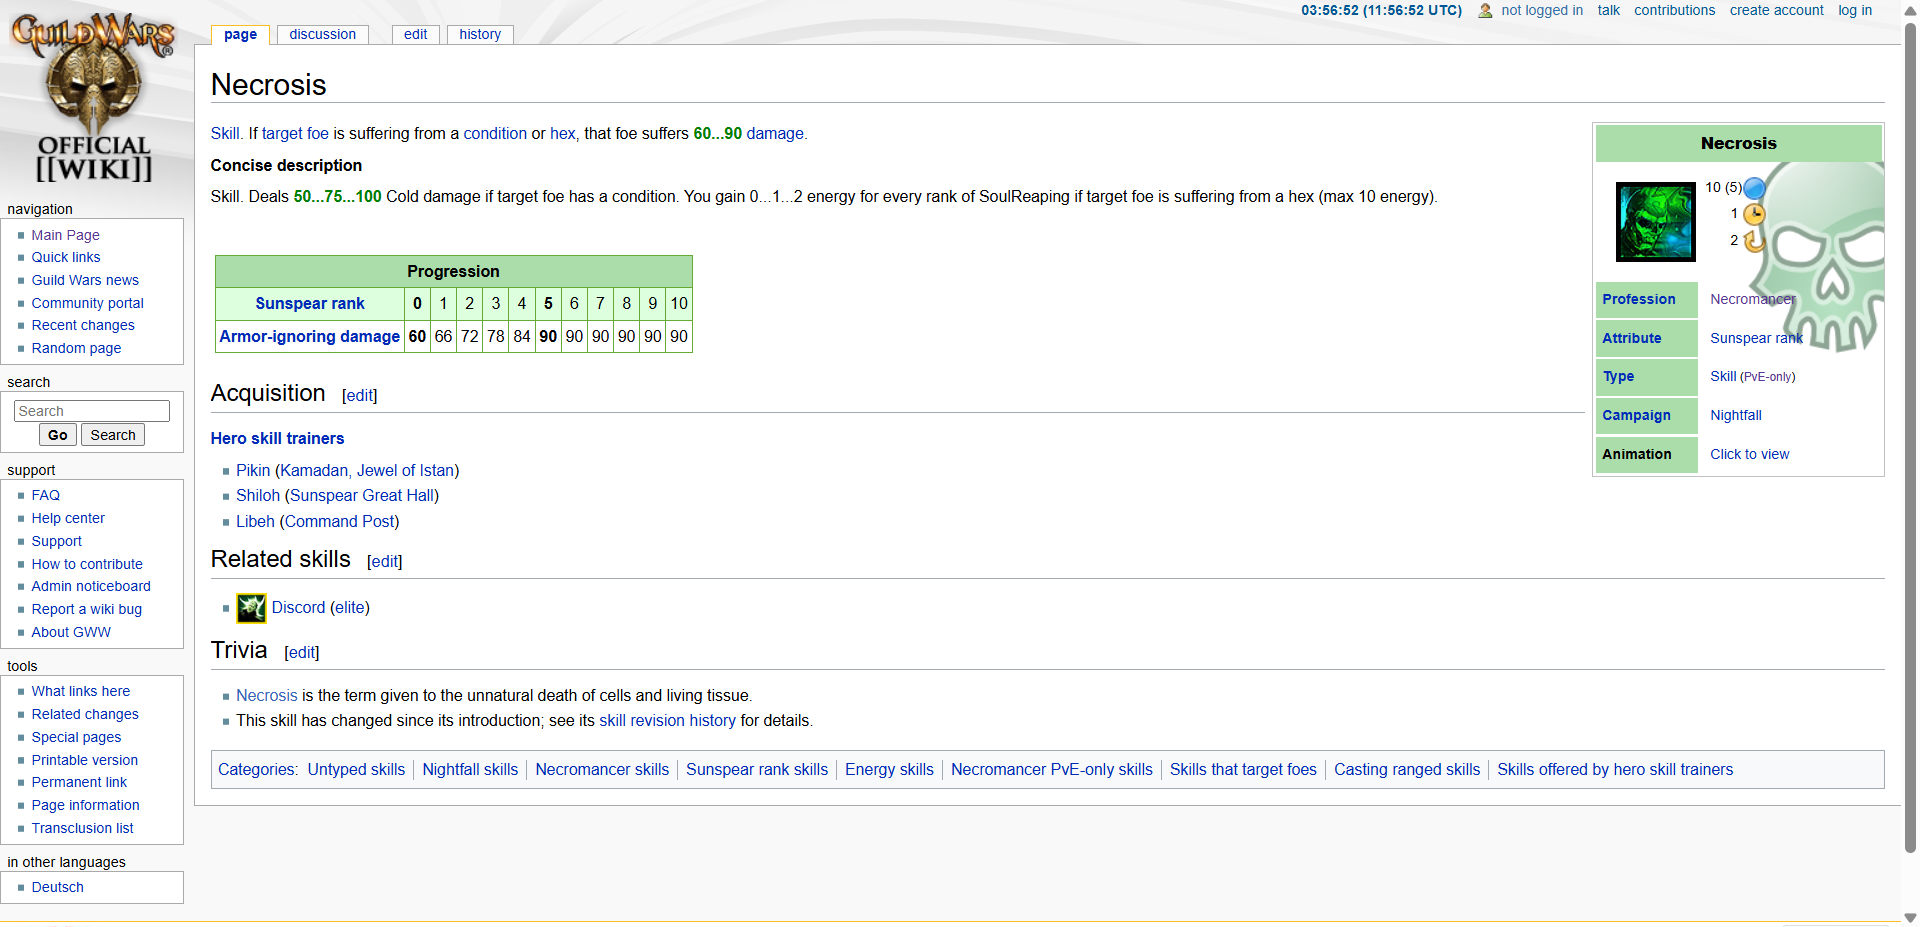Viewport: 1920px width, 927px height.
Task: Open About GWW
Action: click(x=71, y=632)
